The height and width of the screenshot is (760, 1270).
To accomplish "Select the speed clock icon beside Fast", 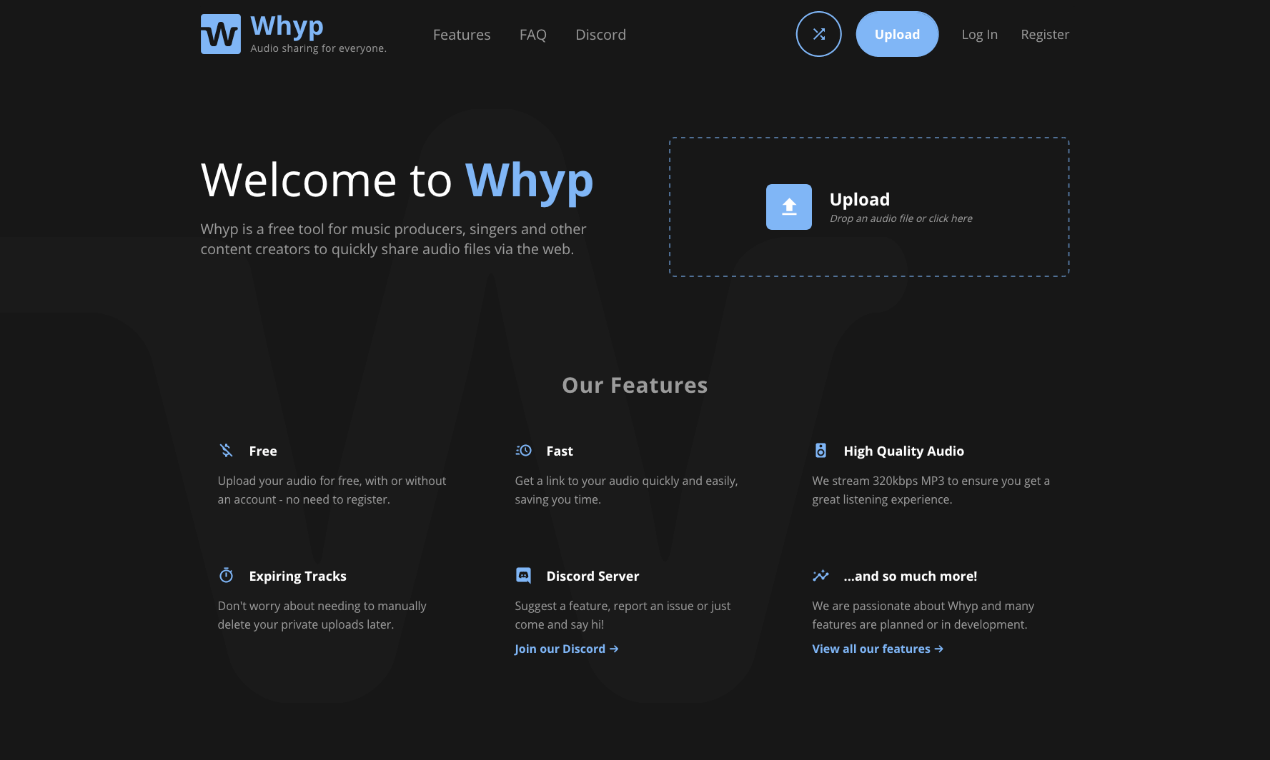I will pos(523,450).
